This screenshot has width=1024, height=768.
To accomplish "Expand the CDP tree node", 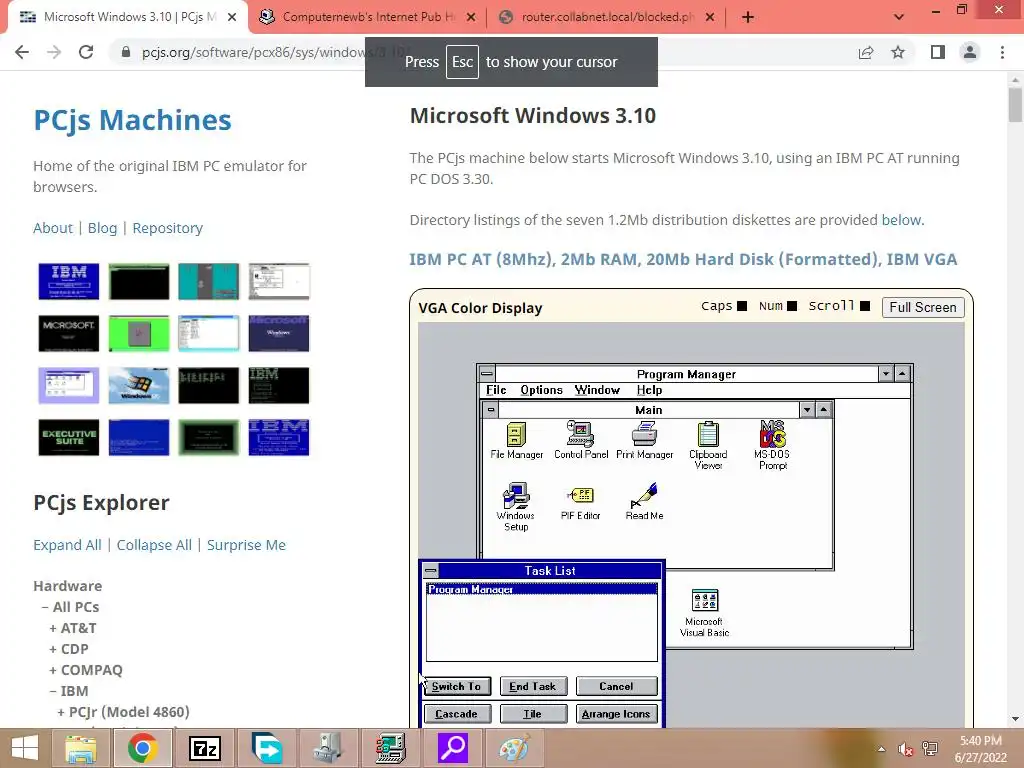I will [53, 649].
